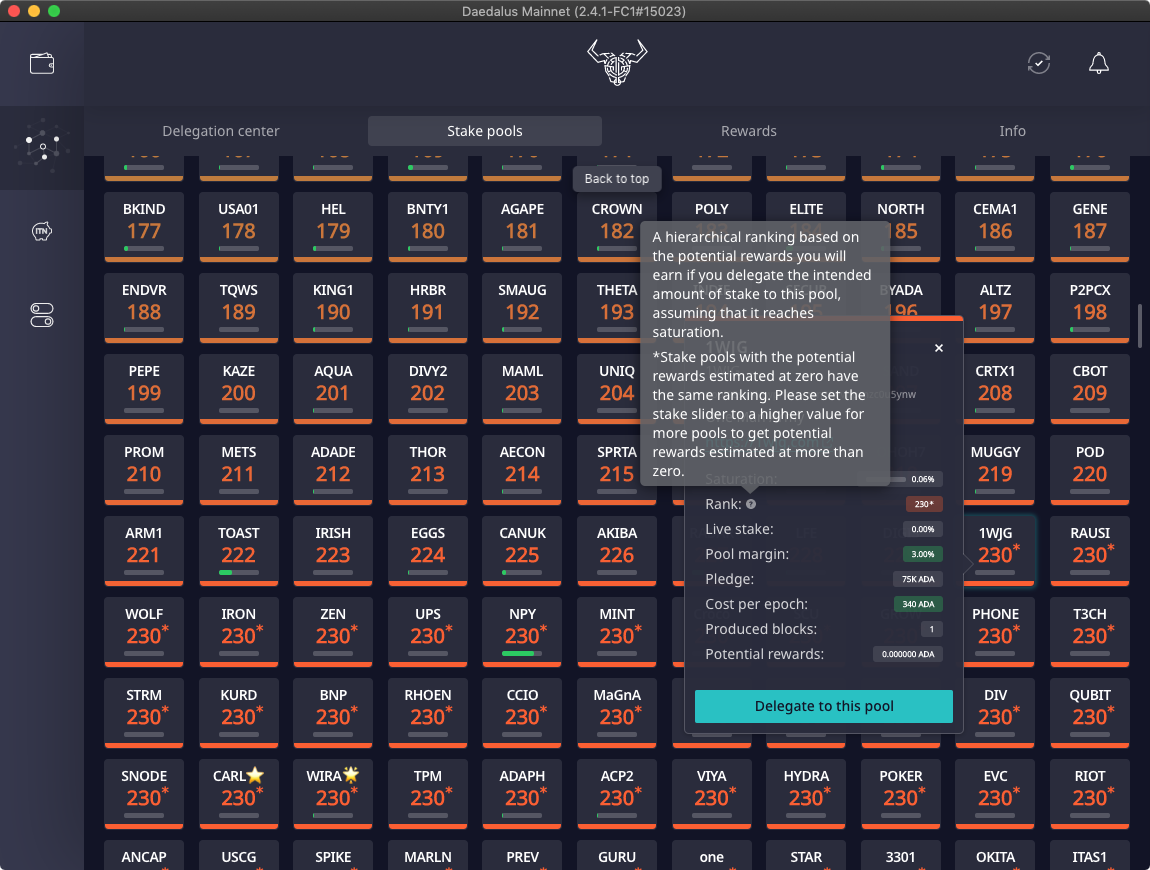Open the Info tab

[1012, 131]
